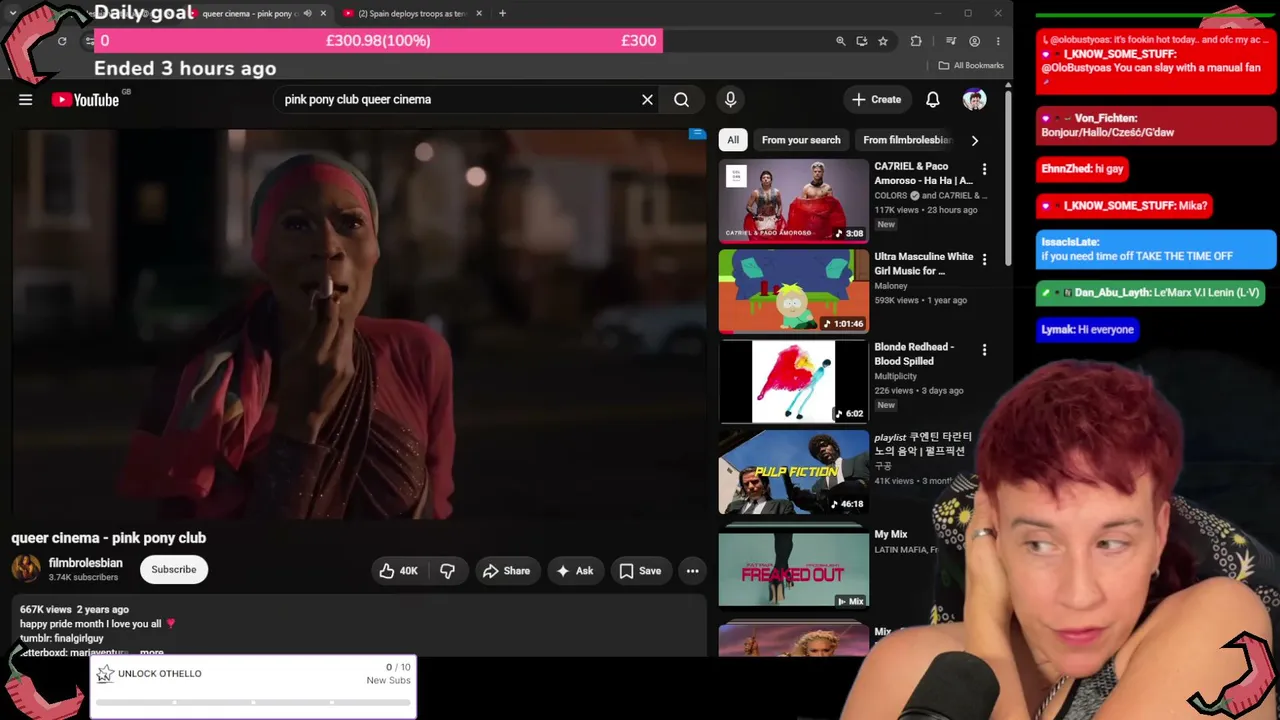Open the Ultra Masculine White Girl Music title
The height and width of the screenshot is (720, 1280).
pyautogui.click(x=924, y=264)
